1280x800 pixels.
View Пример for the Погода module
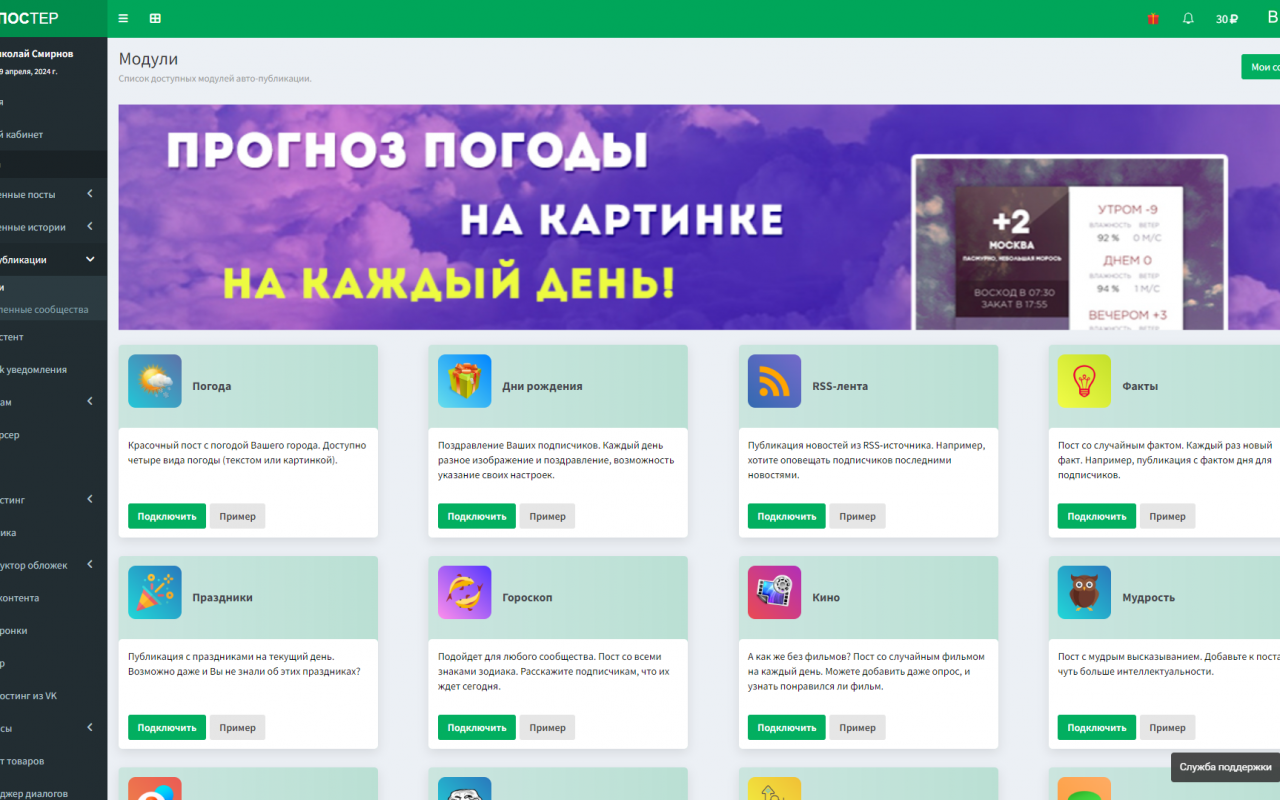[238, 516]
